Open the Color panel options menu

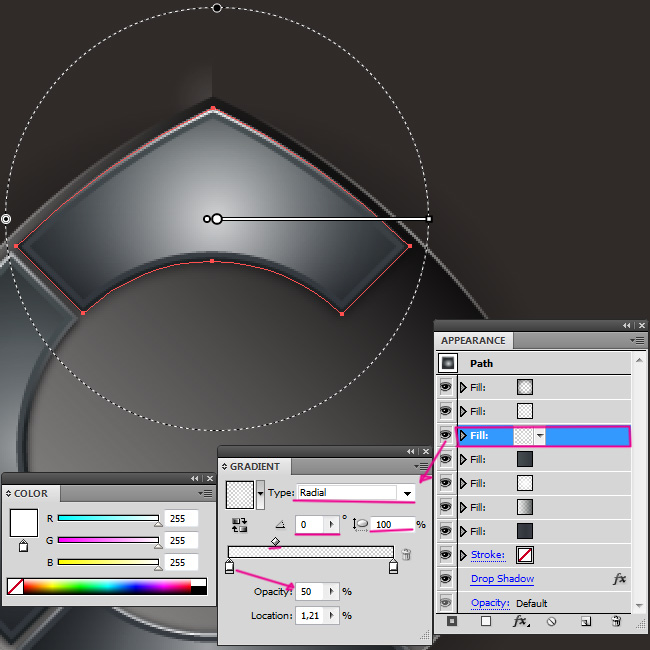(204, 493)
